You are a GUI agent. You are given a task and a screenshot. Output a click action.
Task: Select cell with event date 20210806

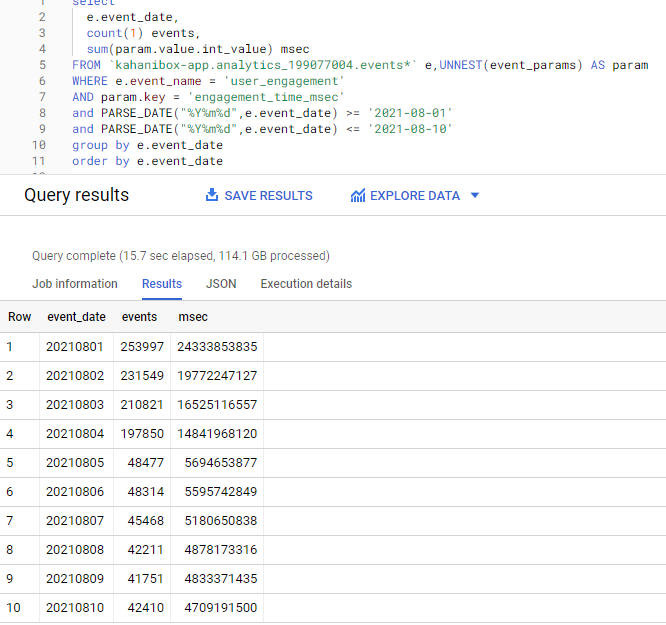(75, 492)
